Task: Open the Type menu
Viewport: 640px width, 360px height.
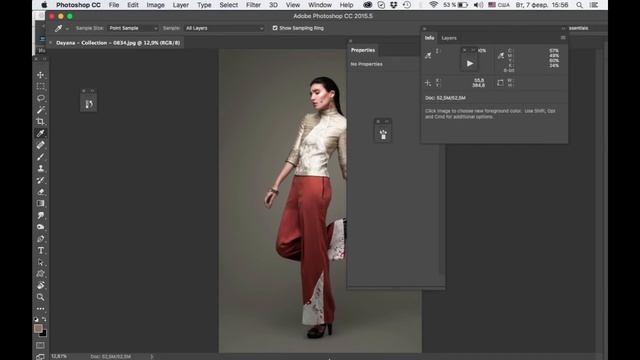Action: click(204, 5)
